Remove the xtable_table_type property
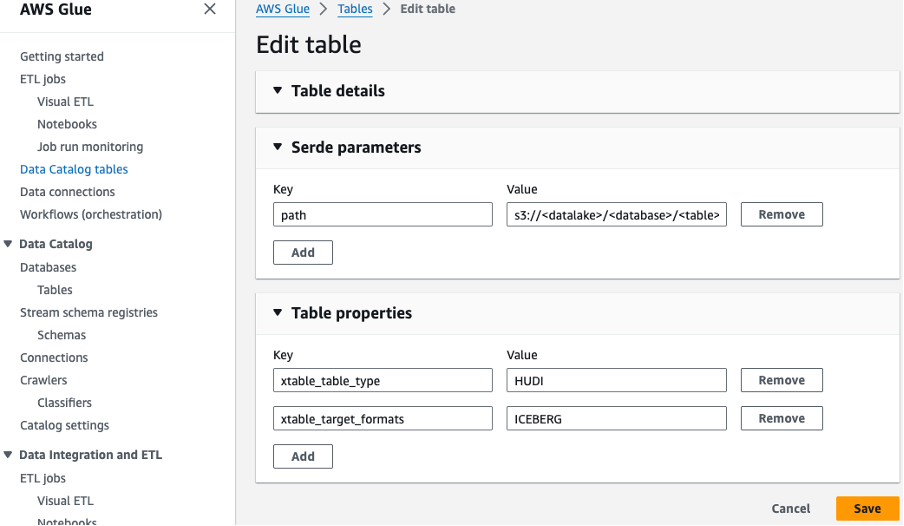 (781, 380)
